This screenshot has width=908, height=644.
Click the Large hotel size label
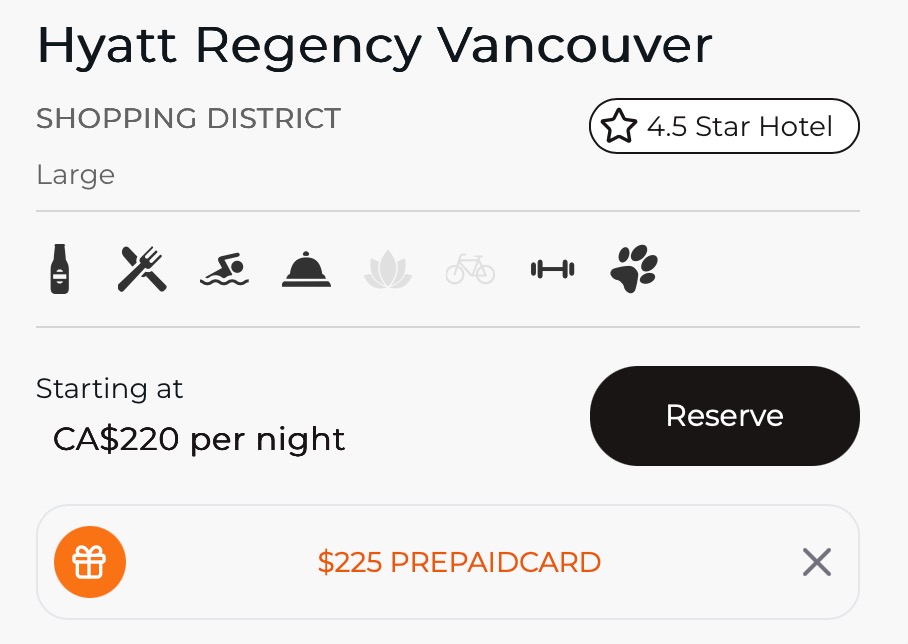click(75, 175)
